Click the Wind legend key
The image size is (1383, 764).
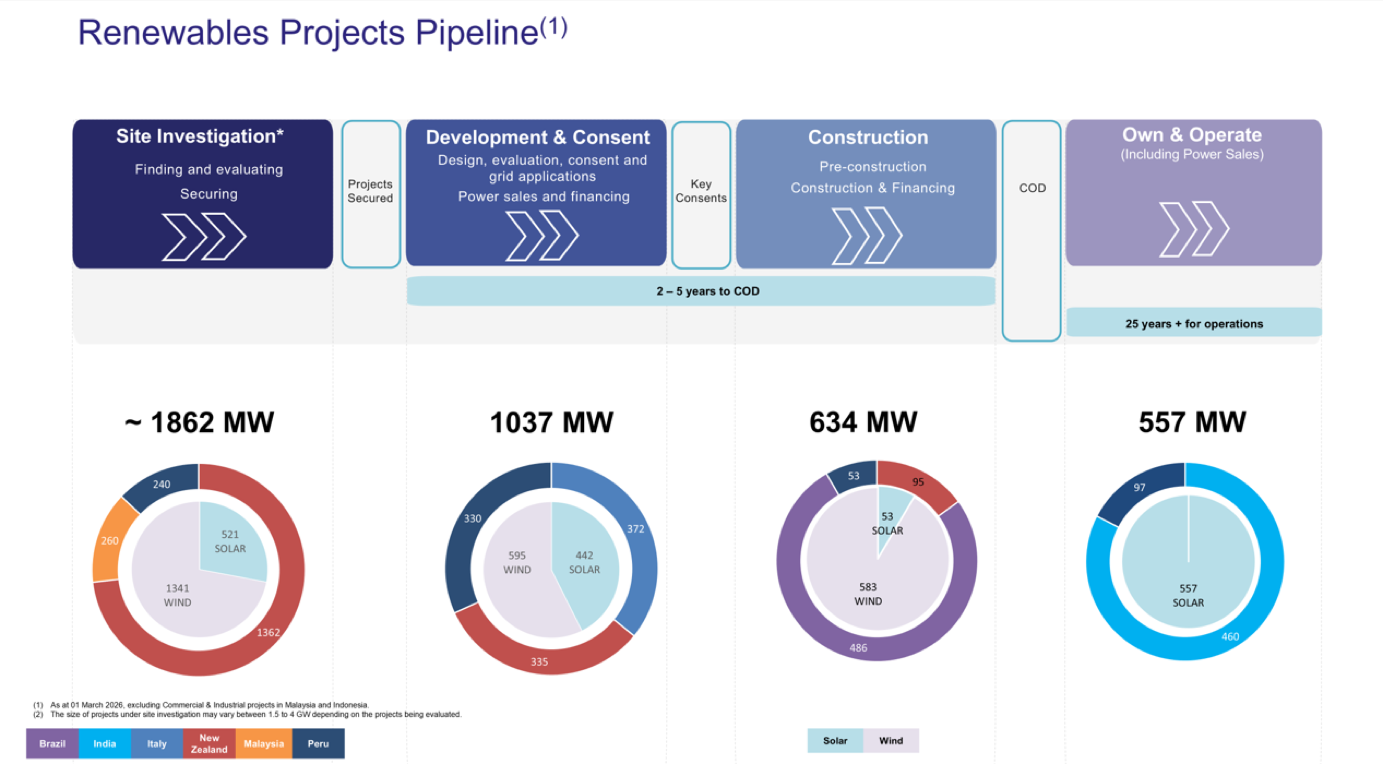tap(891, 741)
